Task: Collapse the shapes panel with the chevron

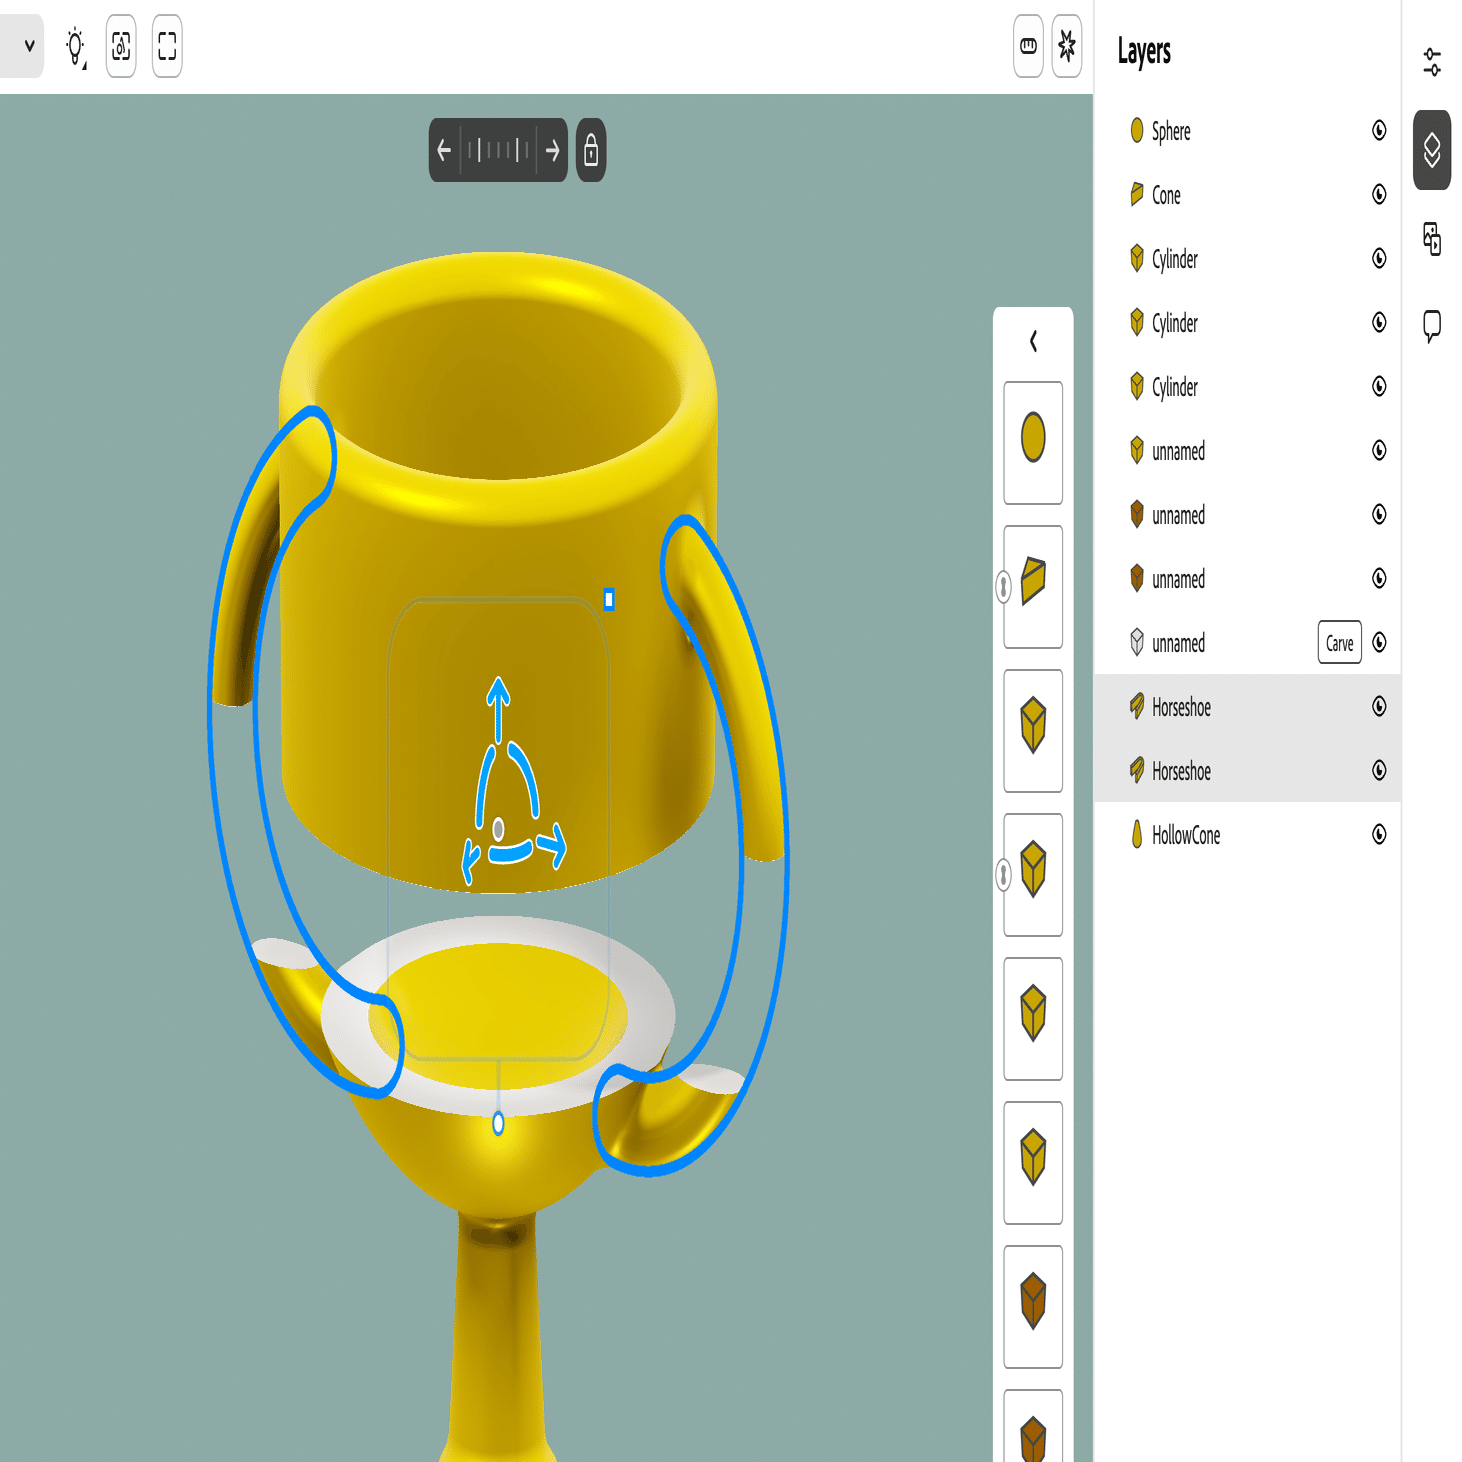Action: pyautogui.click(x=1032, y=341)
